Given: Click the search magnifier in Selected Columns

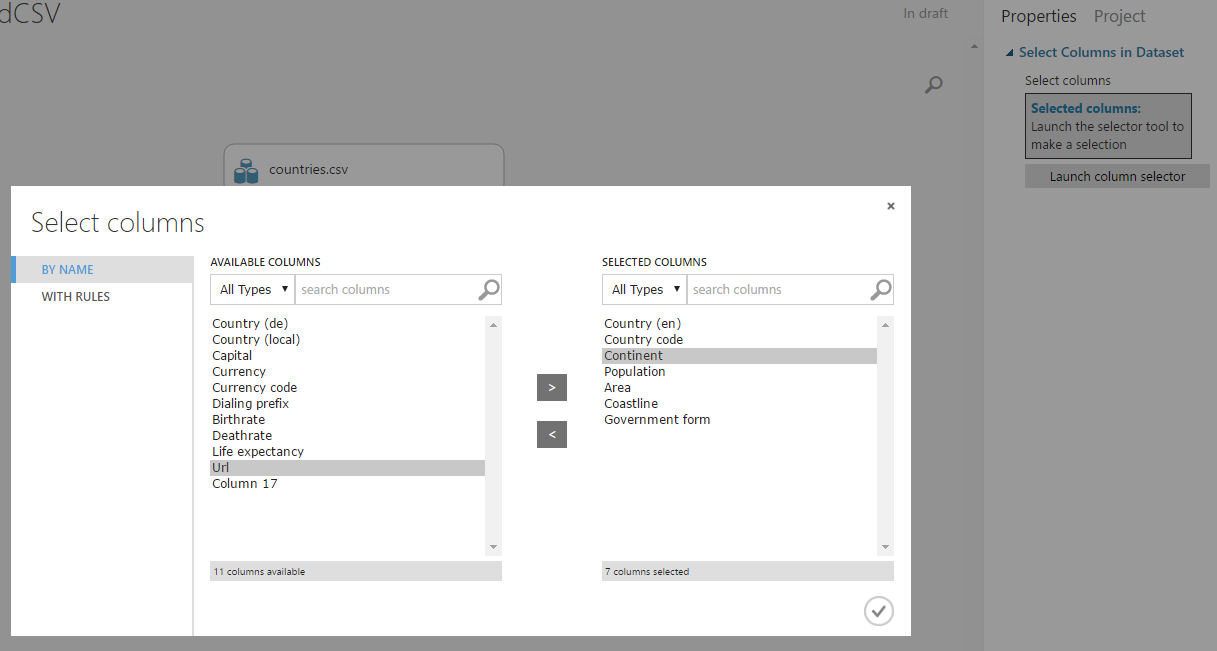Looking at the screenshot, I should click(x=880, y=289).
